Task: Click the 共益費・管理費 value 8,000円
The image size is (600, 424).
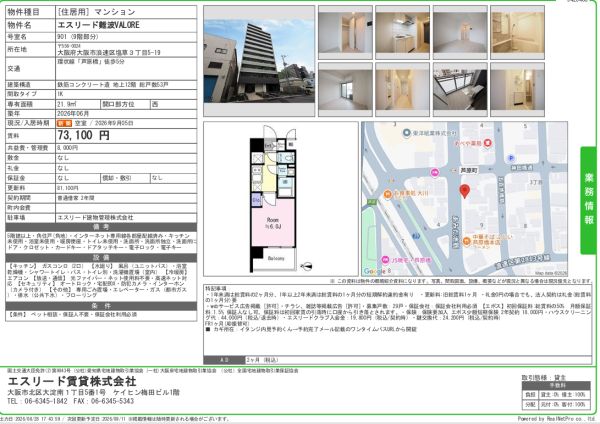Action: [x=68, y=148]
